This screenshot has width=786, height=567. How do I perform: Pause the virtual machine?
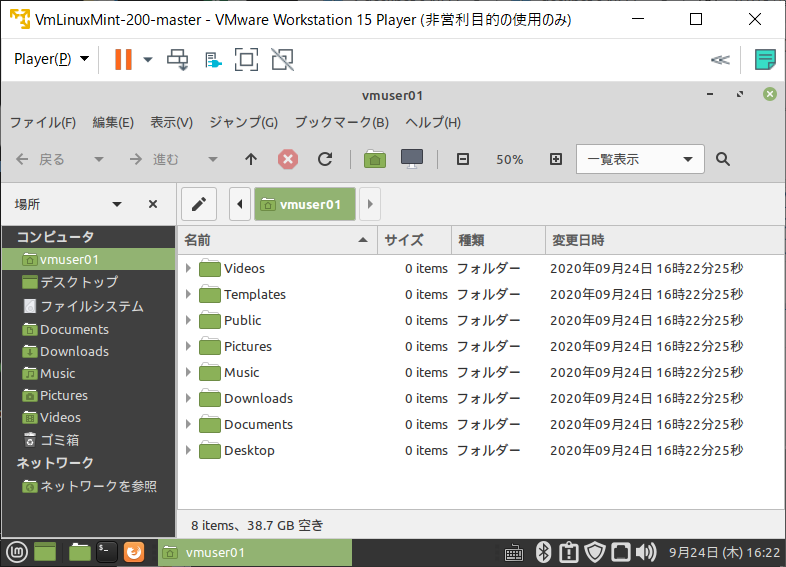(x=123, y=60)
